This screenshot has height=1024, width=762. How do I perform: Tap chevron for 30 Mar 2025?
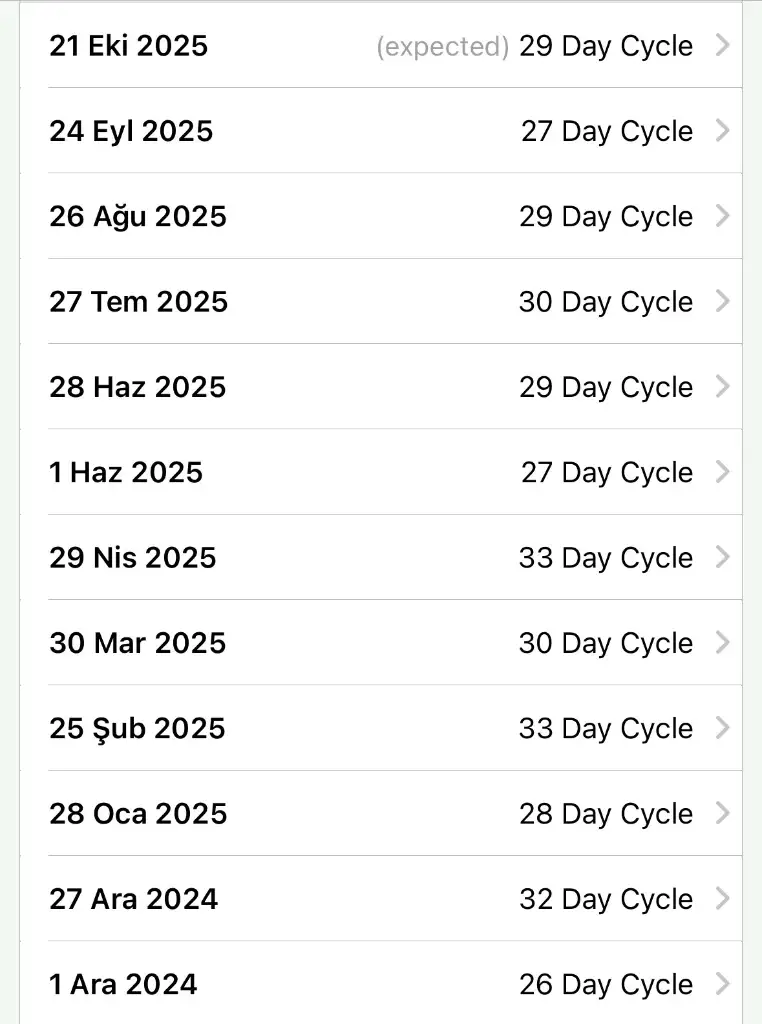[723, 643]
